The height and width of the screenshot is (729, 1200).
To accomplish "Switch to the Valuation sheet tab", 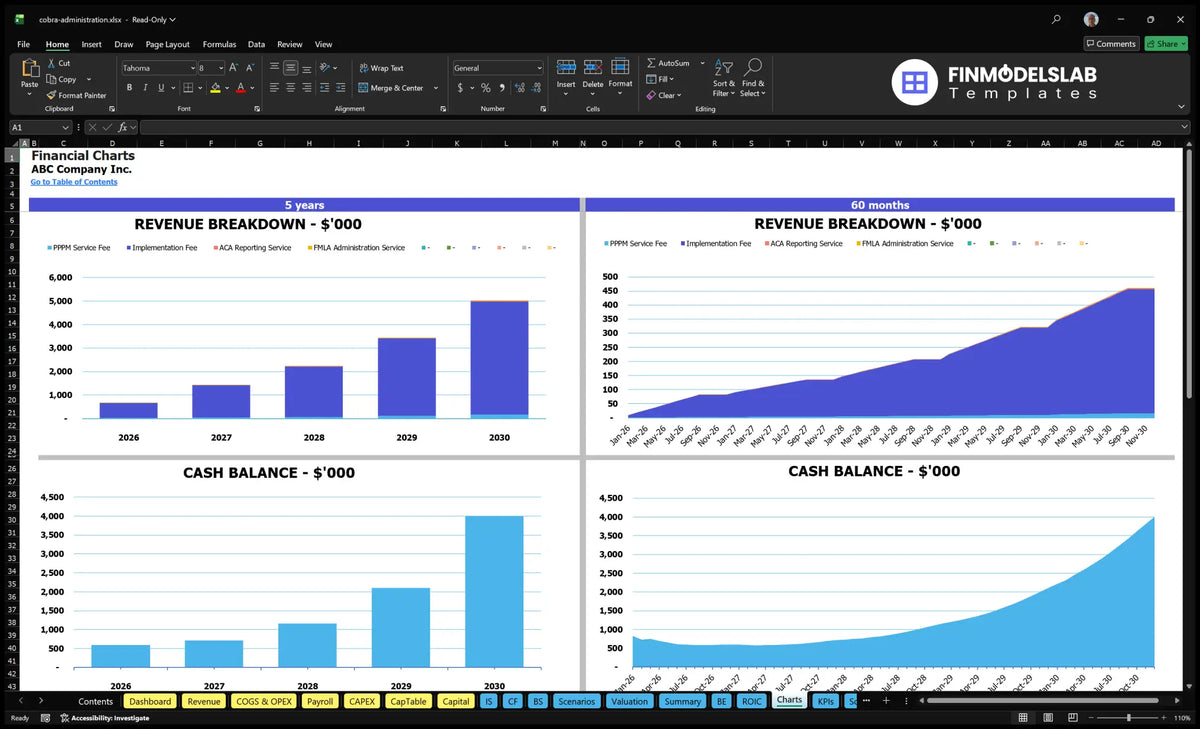I will pyautogui.click(x=629, y=701).
